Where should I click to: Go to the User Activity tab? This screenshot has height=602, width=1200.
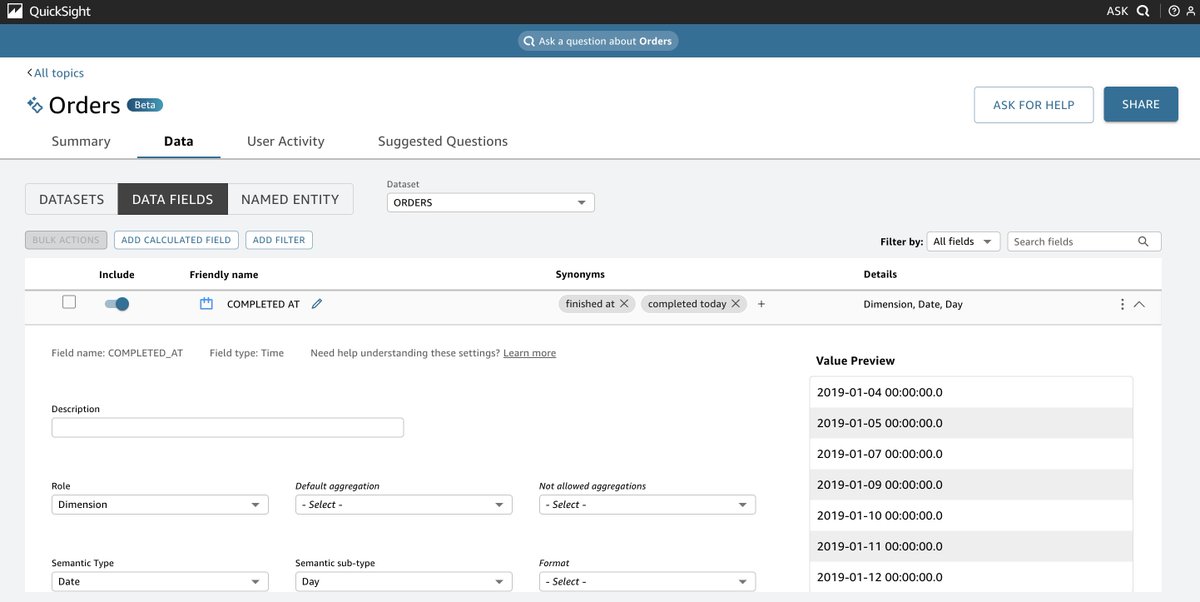click(x=286, y=141)
